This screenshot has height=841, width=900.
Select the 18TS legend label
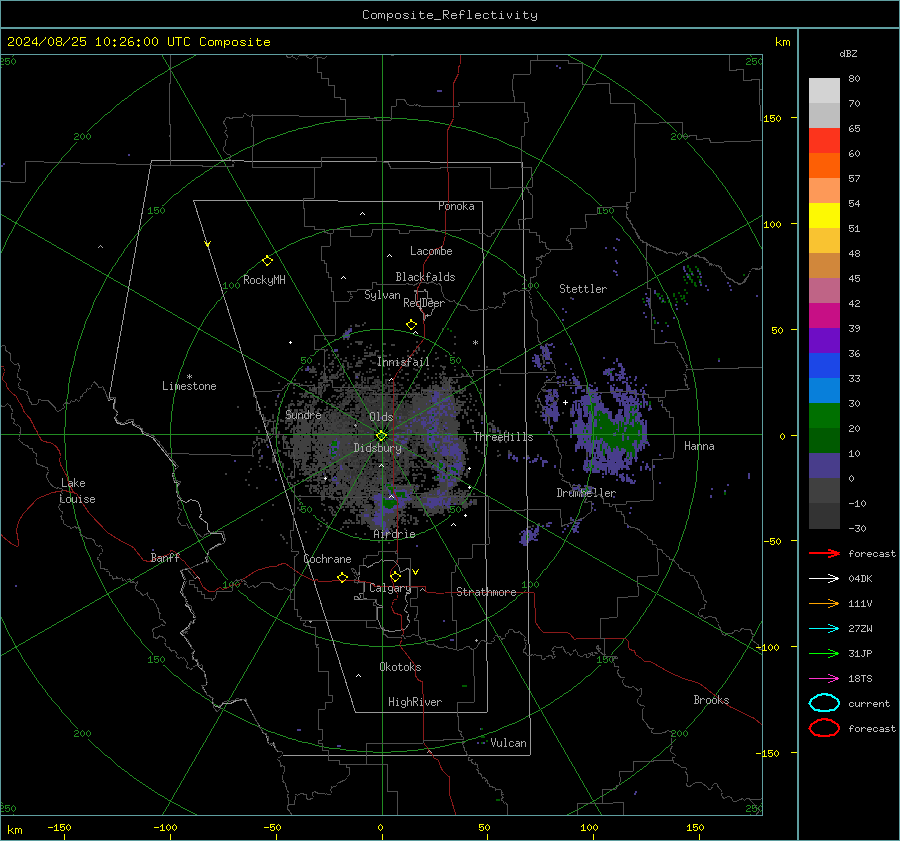860,679
